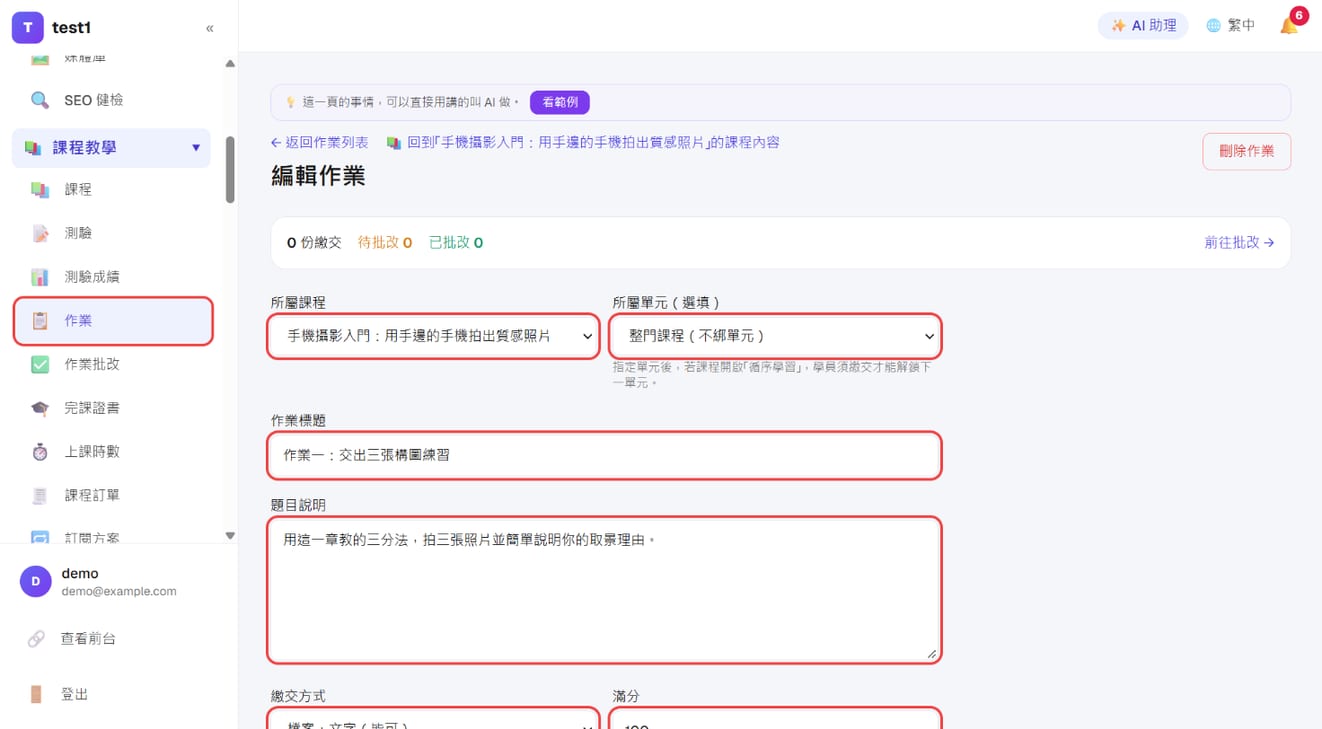The height and width of the screenshot is (729, 1322).
Task: Click the 作業標題 input field
Action: (x=605, y=455)
